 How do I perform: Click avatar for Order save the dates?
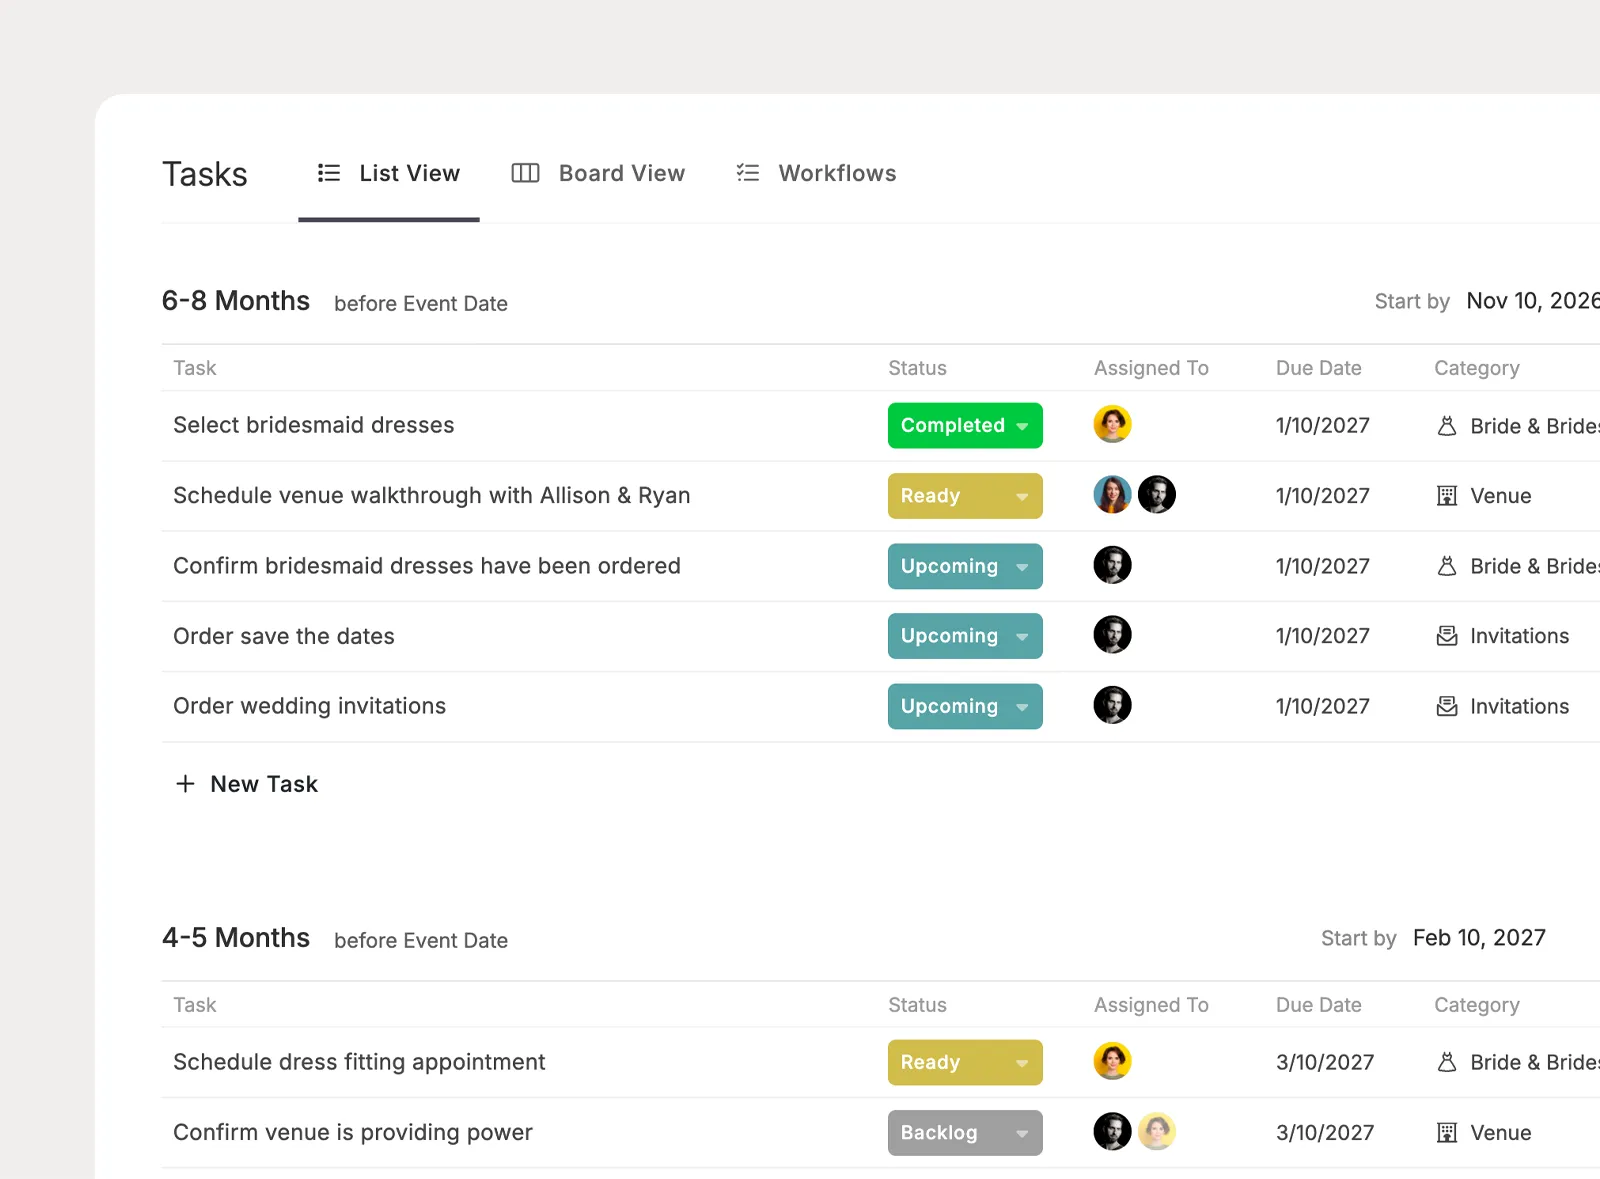(x=1112, y=634)
